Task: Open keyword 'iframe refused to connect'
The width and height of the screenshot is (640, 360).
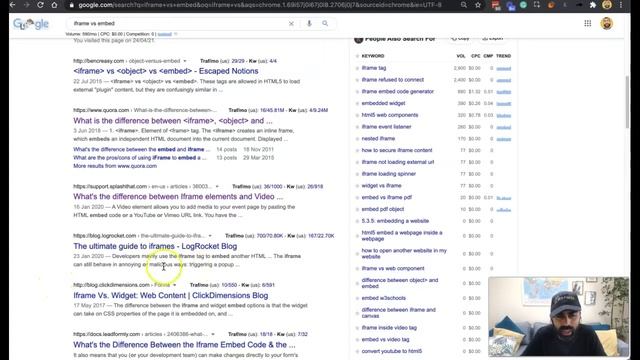Action: tap(393, 80)
